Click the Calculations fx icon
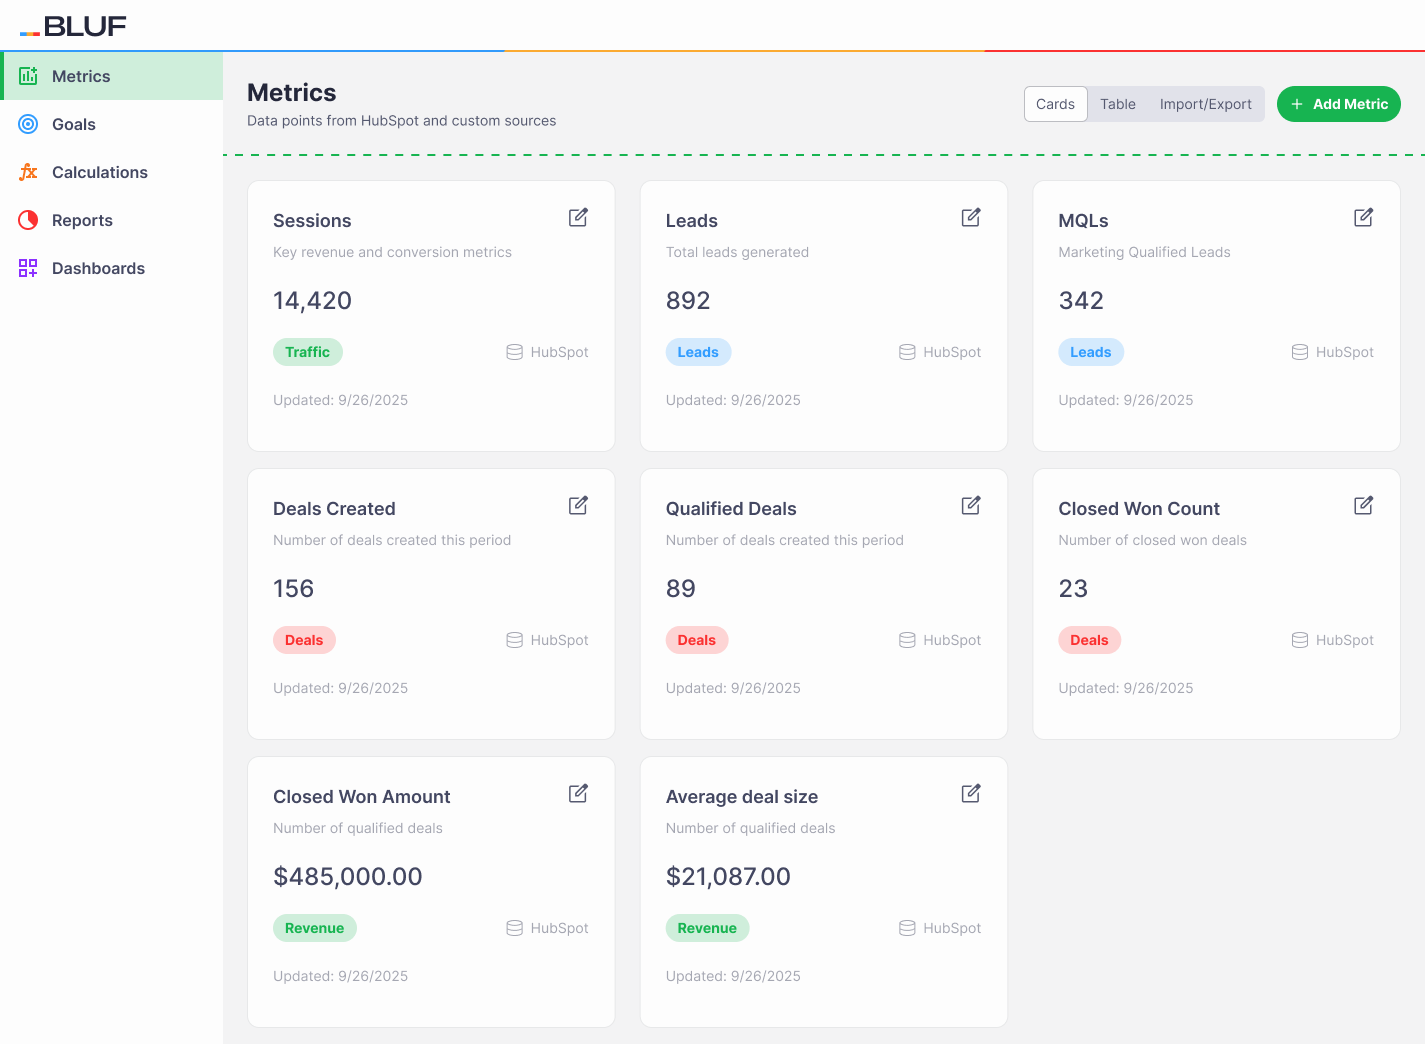 pos(28,172)
